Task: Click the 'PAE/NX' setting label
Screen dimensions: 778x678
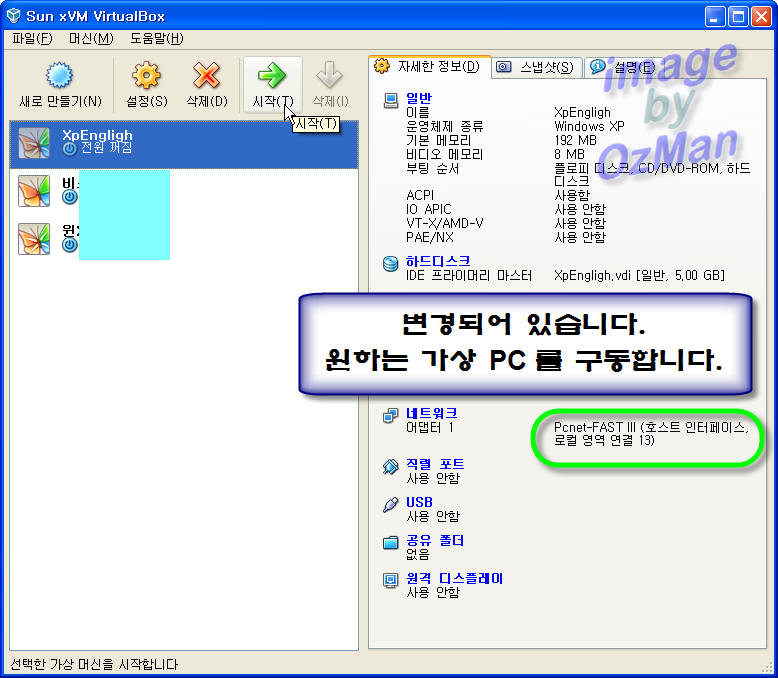Action: pos(430,237)
